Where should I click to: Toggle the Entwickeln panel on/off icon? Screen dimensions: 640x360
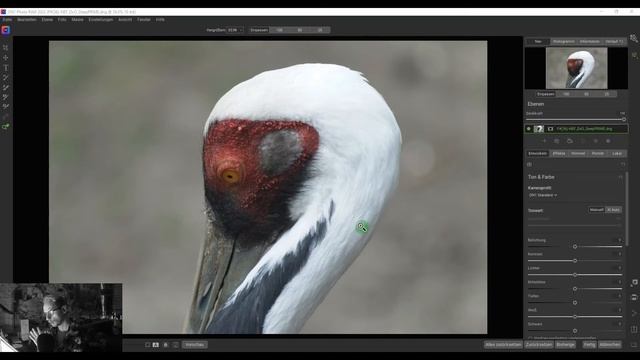pos(529,164)
